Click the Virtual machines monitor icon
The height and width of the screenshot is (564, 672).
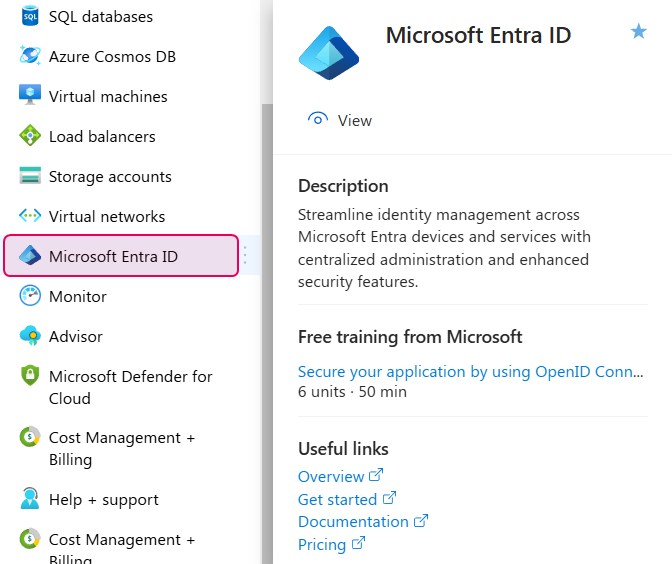[x=30, y=95]
